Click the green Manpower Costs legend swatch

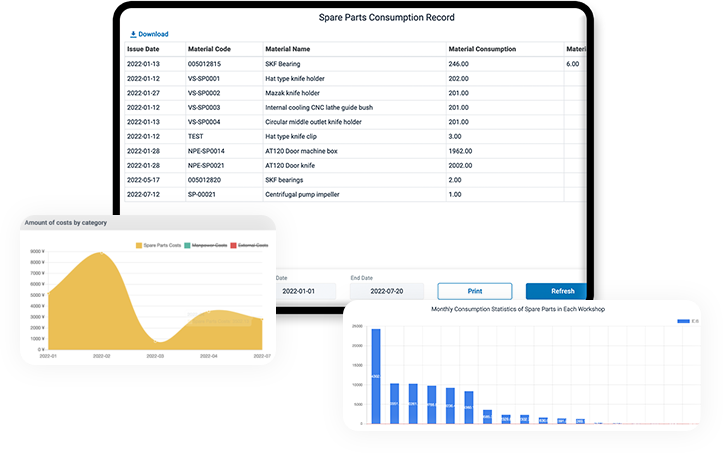click(185, 245)
